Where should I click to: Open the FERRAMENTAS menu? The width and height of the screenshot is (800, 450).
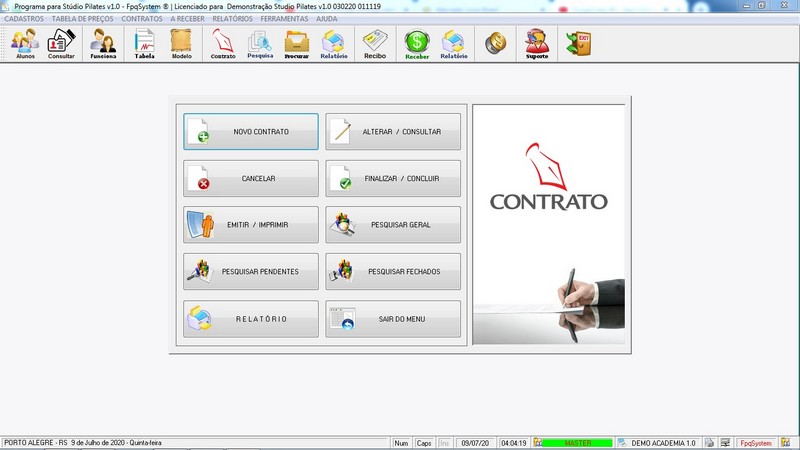(x=284, y=19)
